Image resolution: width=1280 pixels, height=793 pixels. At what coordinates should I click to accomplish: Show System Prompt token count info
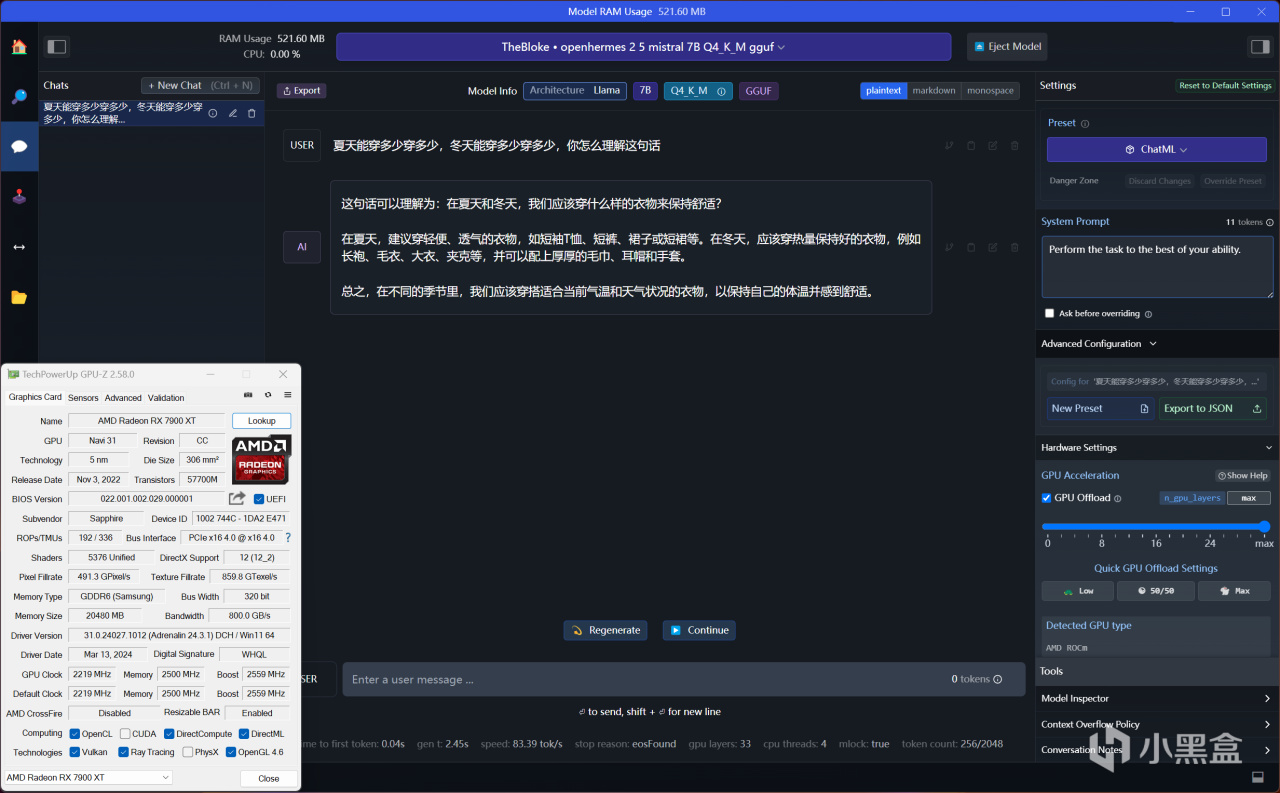(x=1270, y=222)
